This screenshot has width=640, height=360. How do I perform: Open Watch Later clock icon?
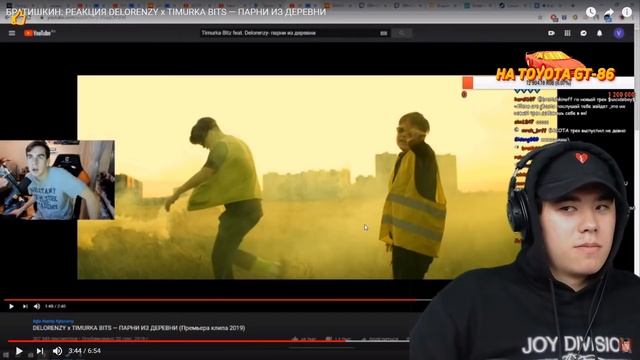pyautogui.click(x=591, y=12)
